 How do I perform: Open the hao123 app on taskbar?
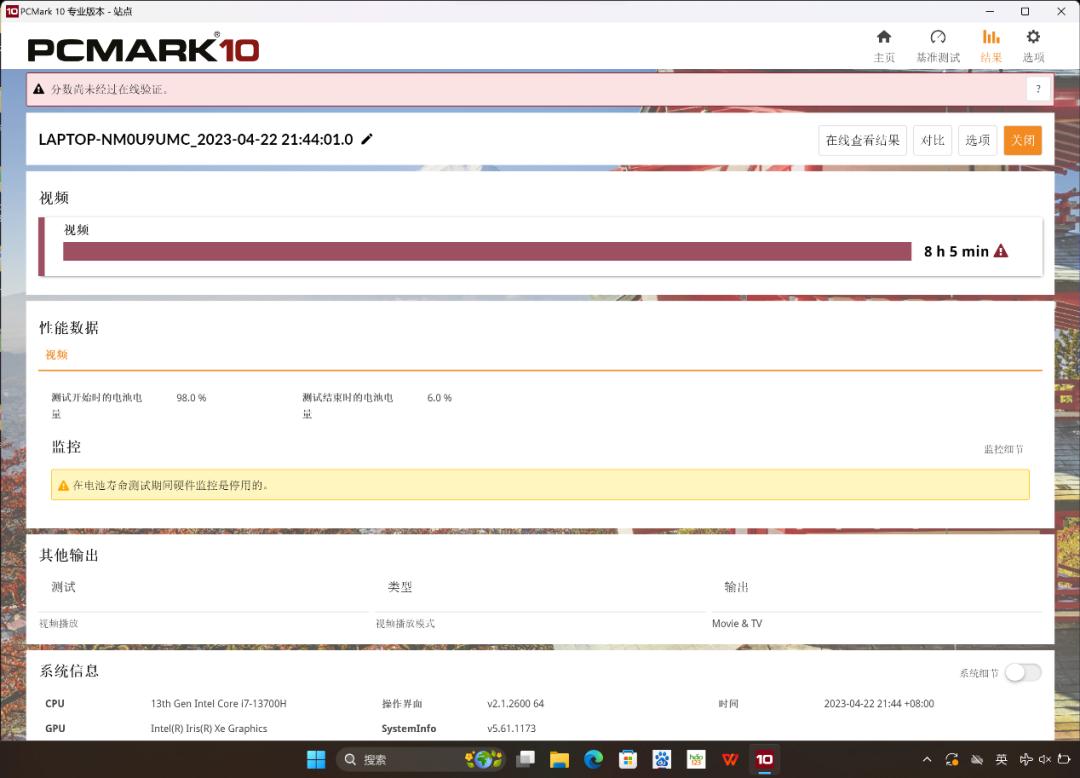pyautogui.click(x=696, y=759)
